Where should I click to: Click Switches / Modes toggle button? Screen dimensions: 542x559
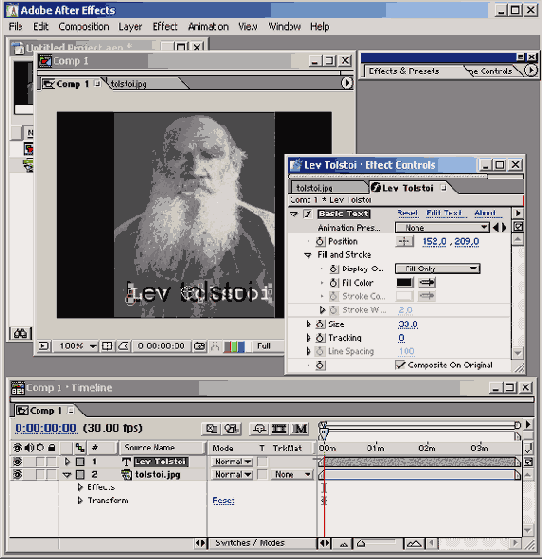point(250,543)
